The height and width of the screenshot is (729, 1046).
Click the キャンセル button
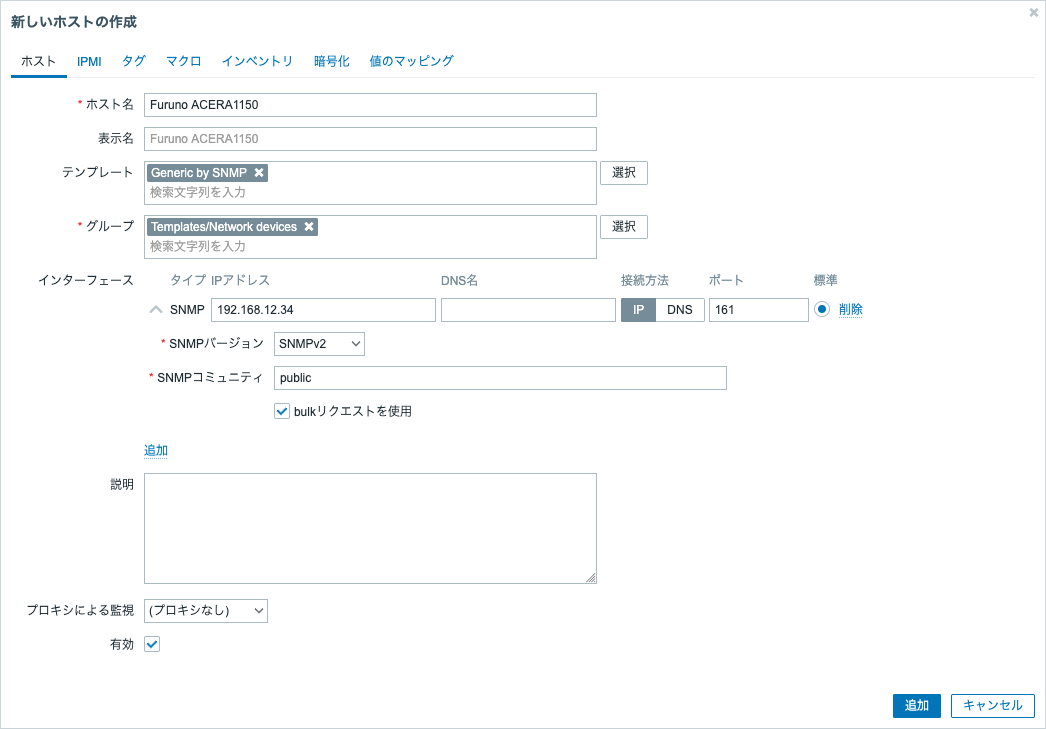993,706
